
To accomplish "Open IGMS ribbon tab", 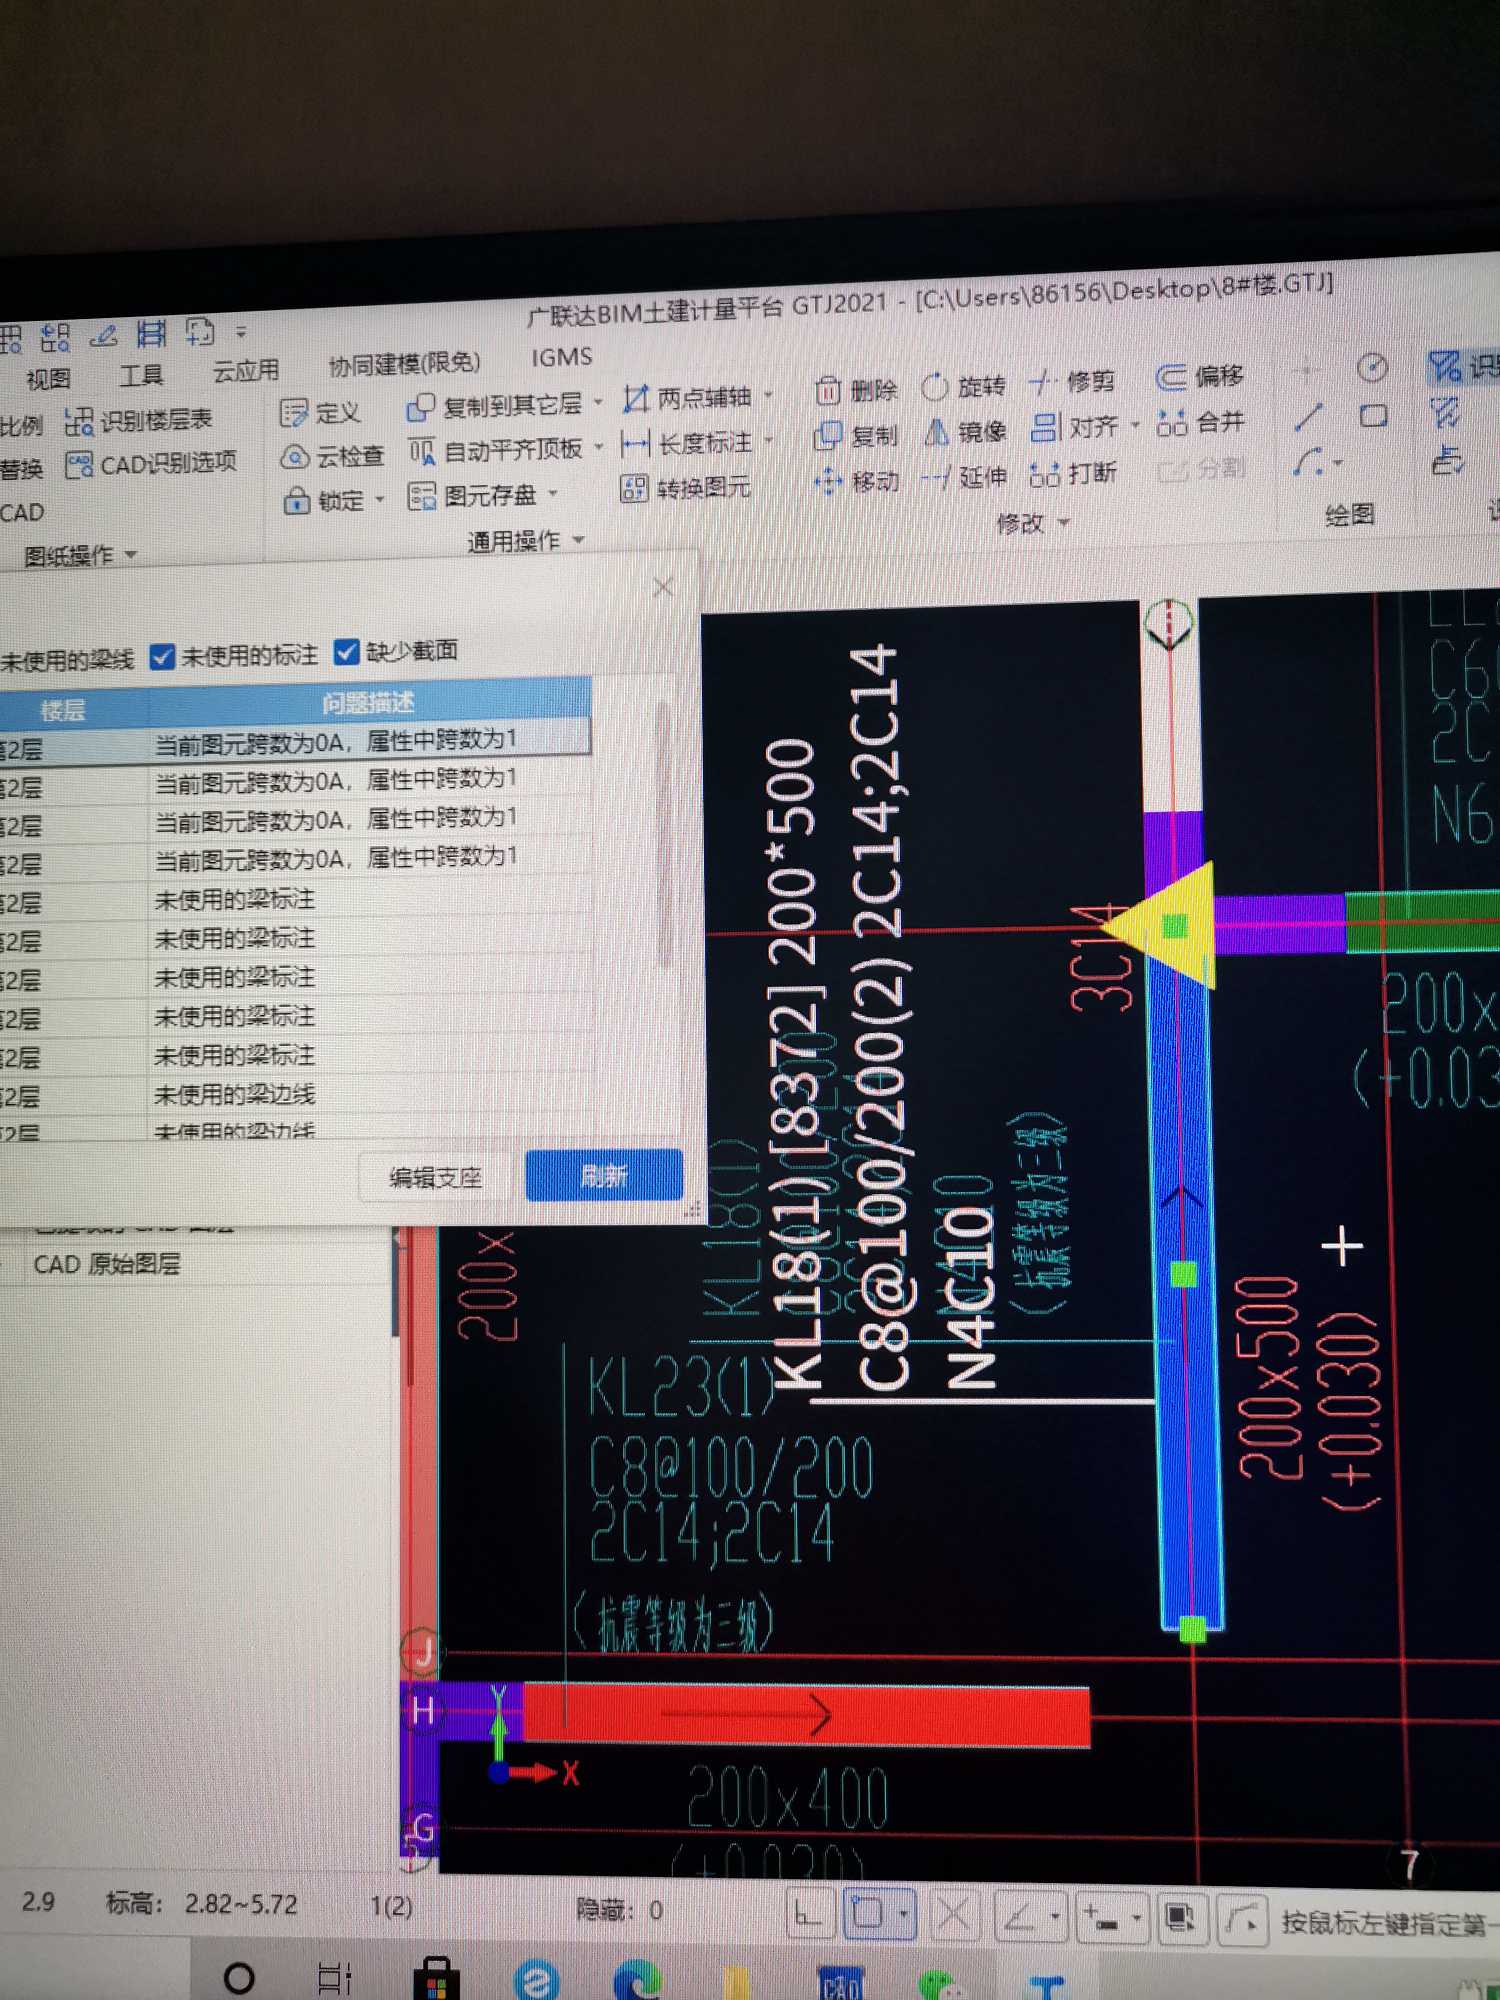I will (561, 357).
